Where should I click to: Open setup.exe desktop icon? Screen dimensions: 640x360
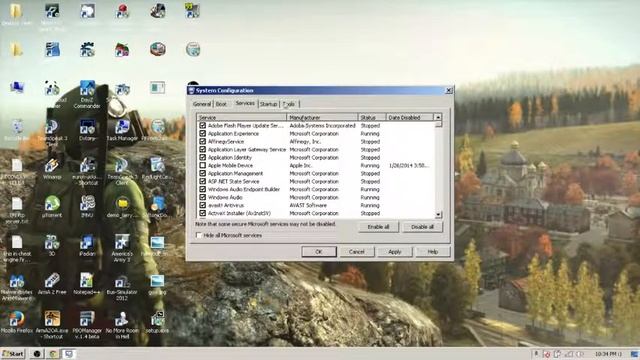[157, 322]
